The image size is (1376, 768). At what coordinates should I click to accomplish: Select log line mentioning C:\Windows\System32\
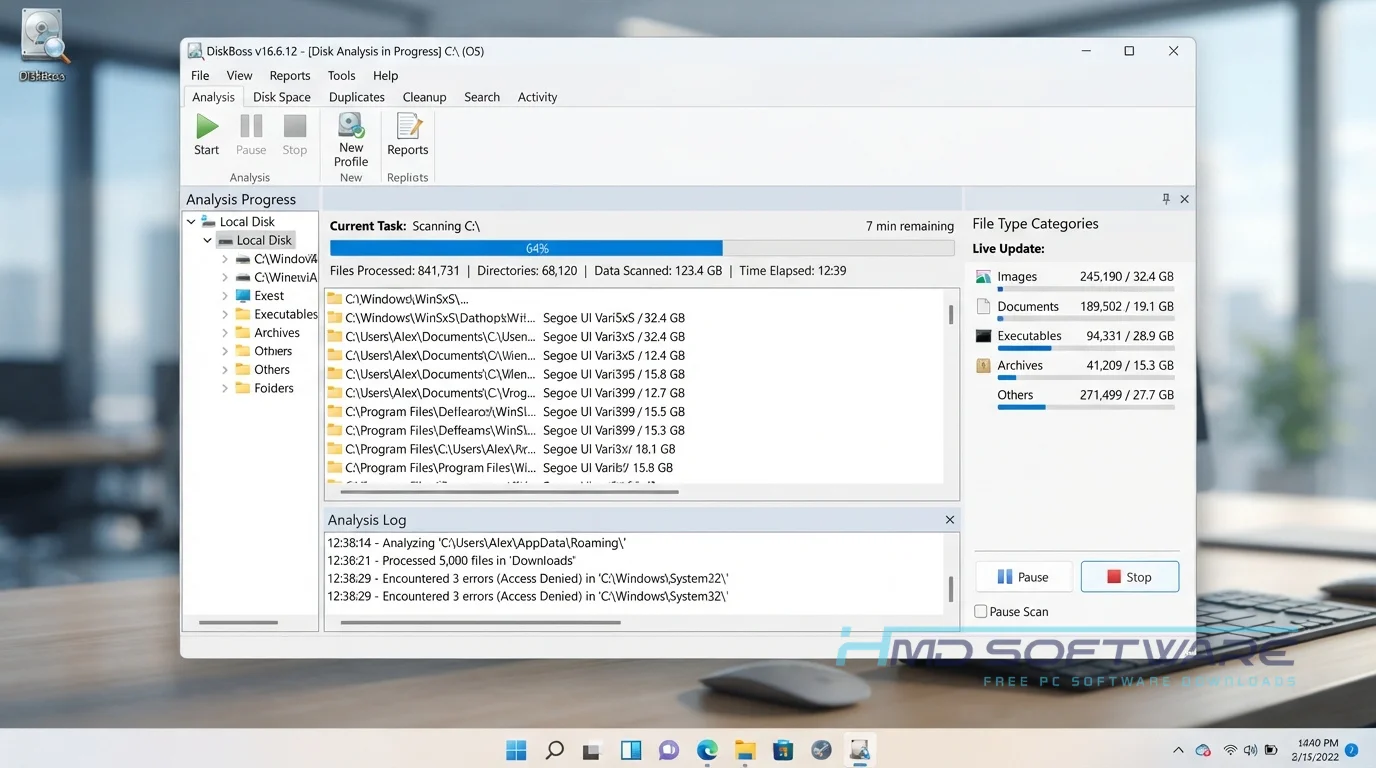pos(528,596)
